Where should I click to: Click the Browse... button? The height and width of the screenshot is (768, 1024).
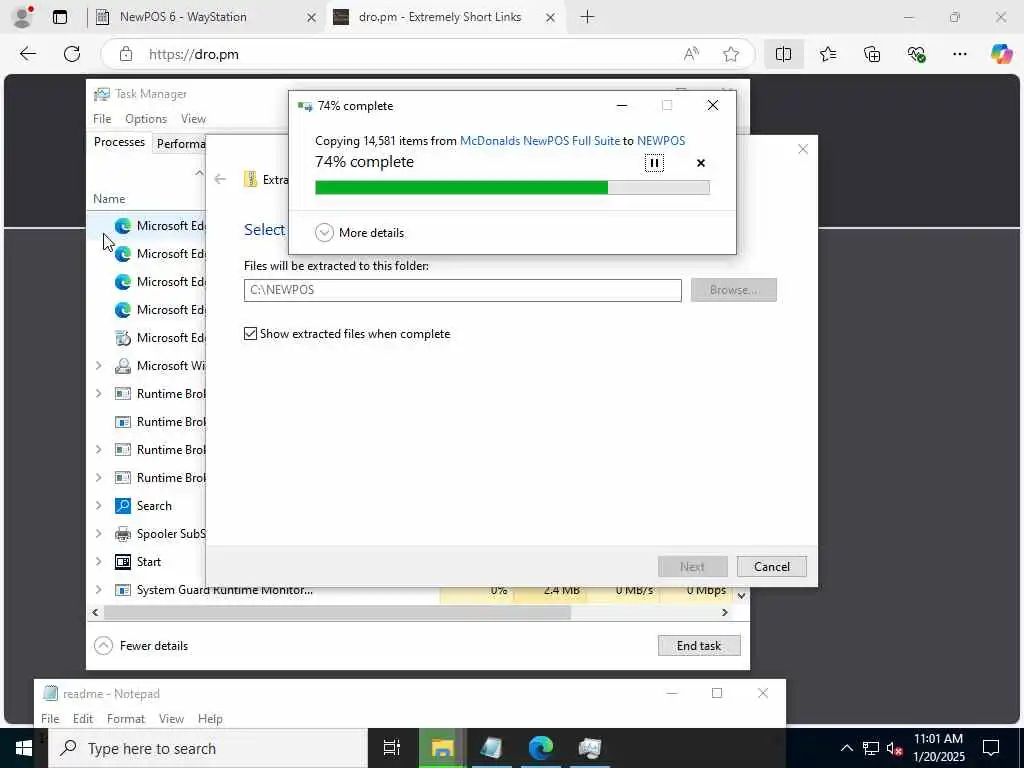coord(733,290)
